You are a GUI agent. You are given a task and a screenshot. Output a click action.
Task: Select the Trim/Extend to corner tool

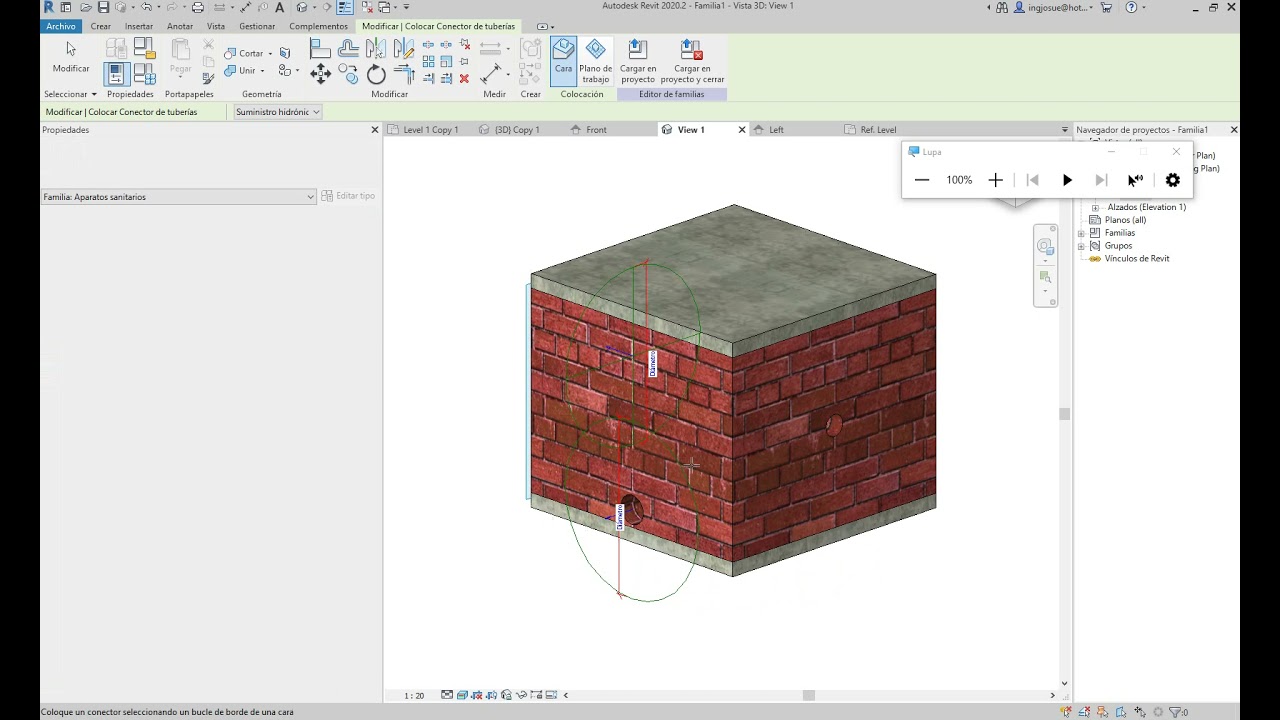(x=403, y=74)
